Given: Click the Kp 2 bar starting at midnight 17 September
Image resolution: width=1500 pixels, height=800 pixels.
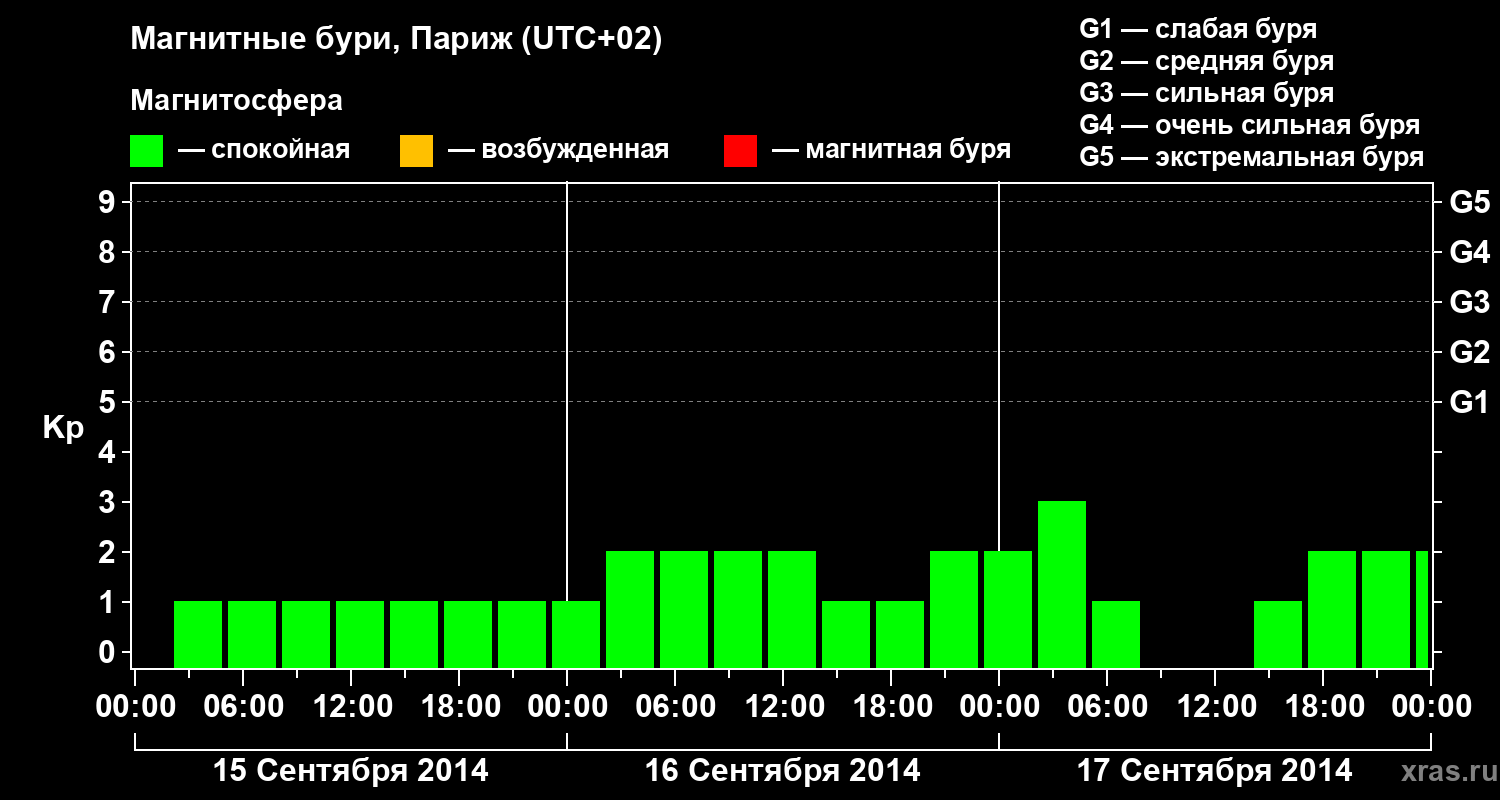Looking at the screenshot, I should (1008, 609).
